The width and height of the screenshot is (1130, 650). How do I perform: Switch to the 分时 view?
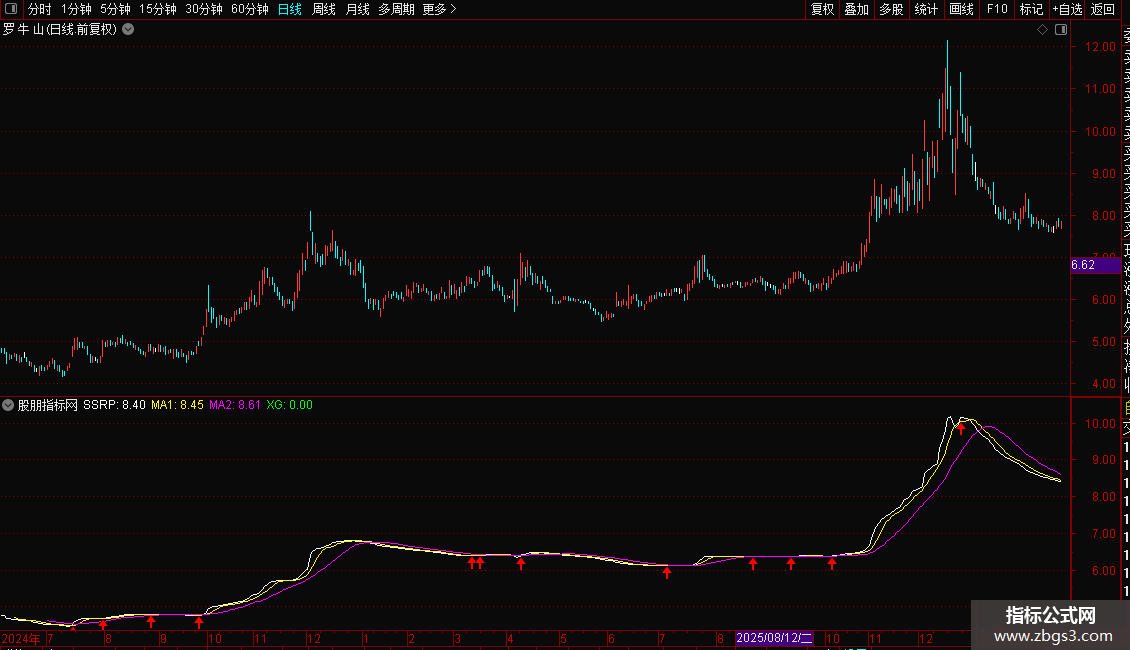(x=40, y=9)
